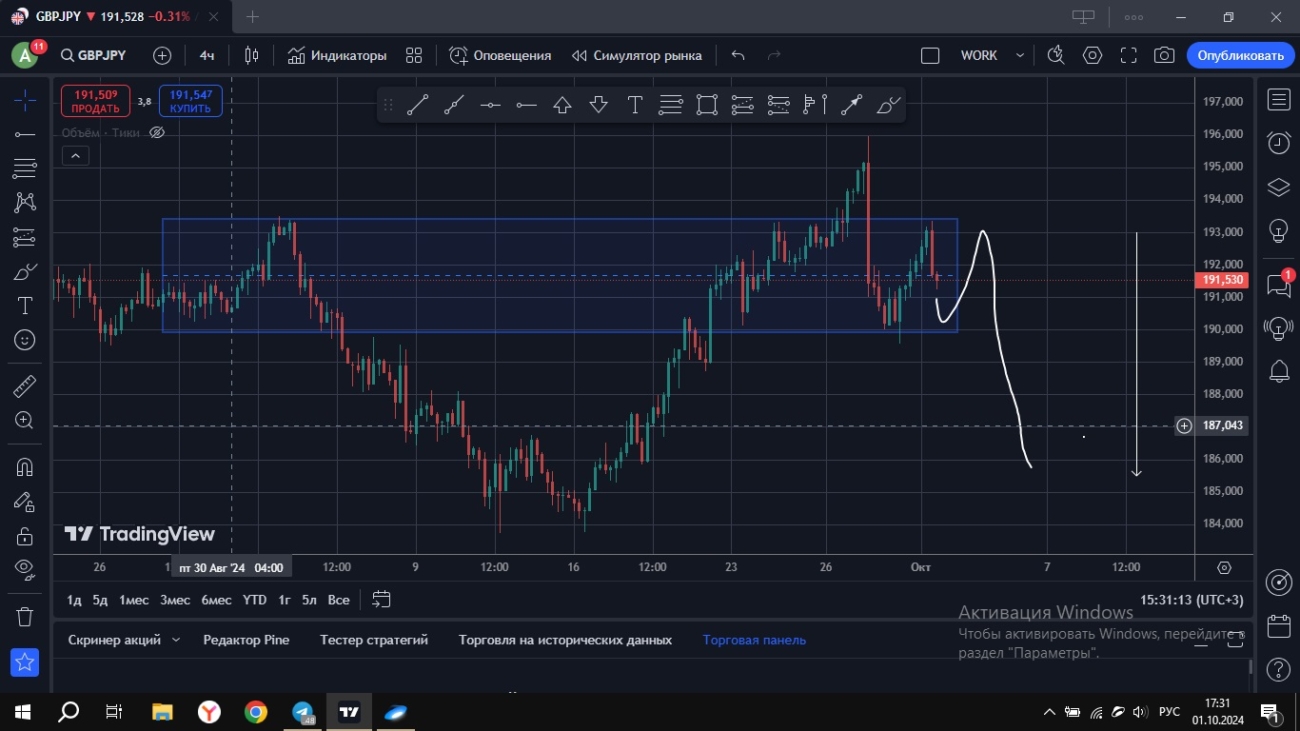
Task: Click Опубликовать publish button
Action: point(1240,55)
